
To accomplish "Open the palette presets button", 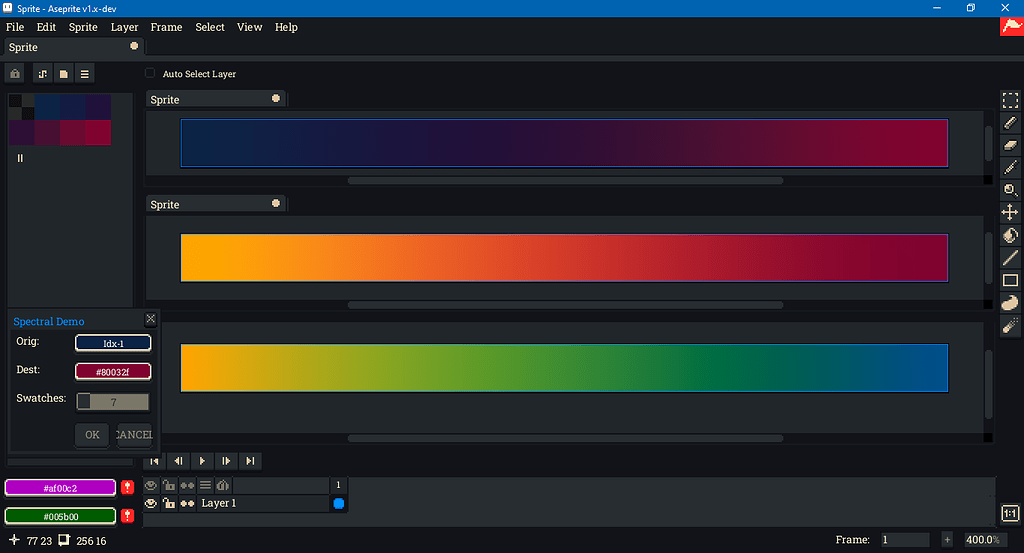I will pyautogui.click(x=63, y=74).
